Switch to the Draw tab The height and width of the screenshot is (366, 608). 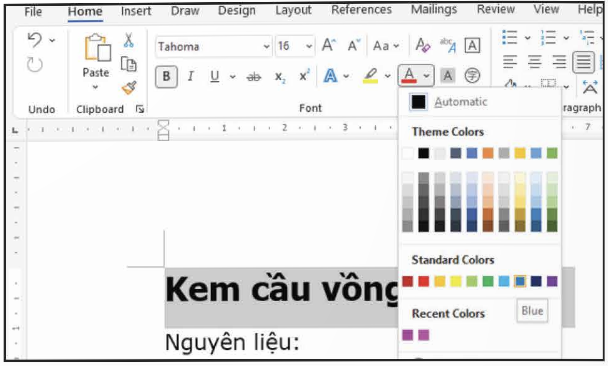185,10
